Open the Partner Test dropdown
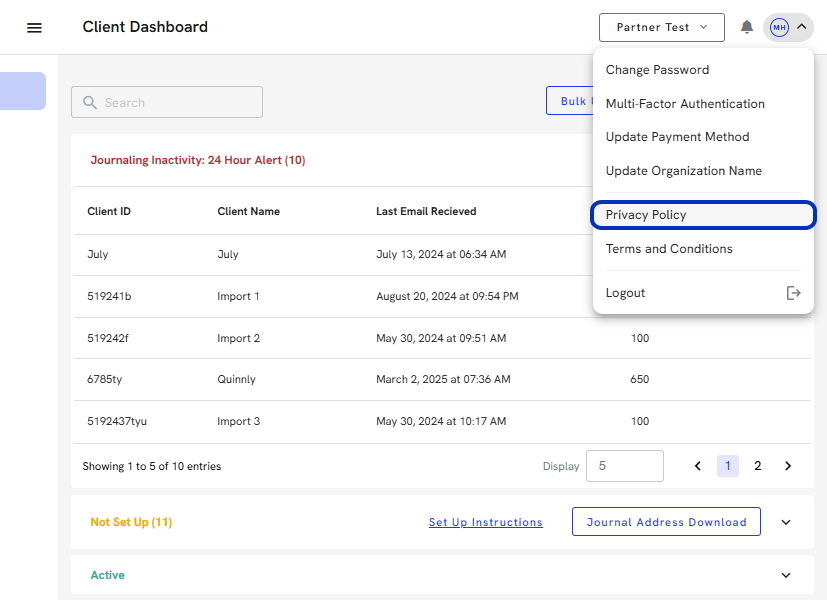 point(661,27)
